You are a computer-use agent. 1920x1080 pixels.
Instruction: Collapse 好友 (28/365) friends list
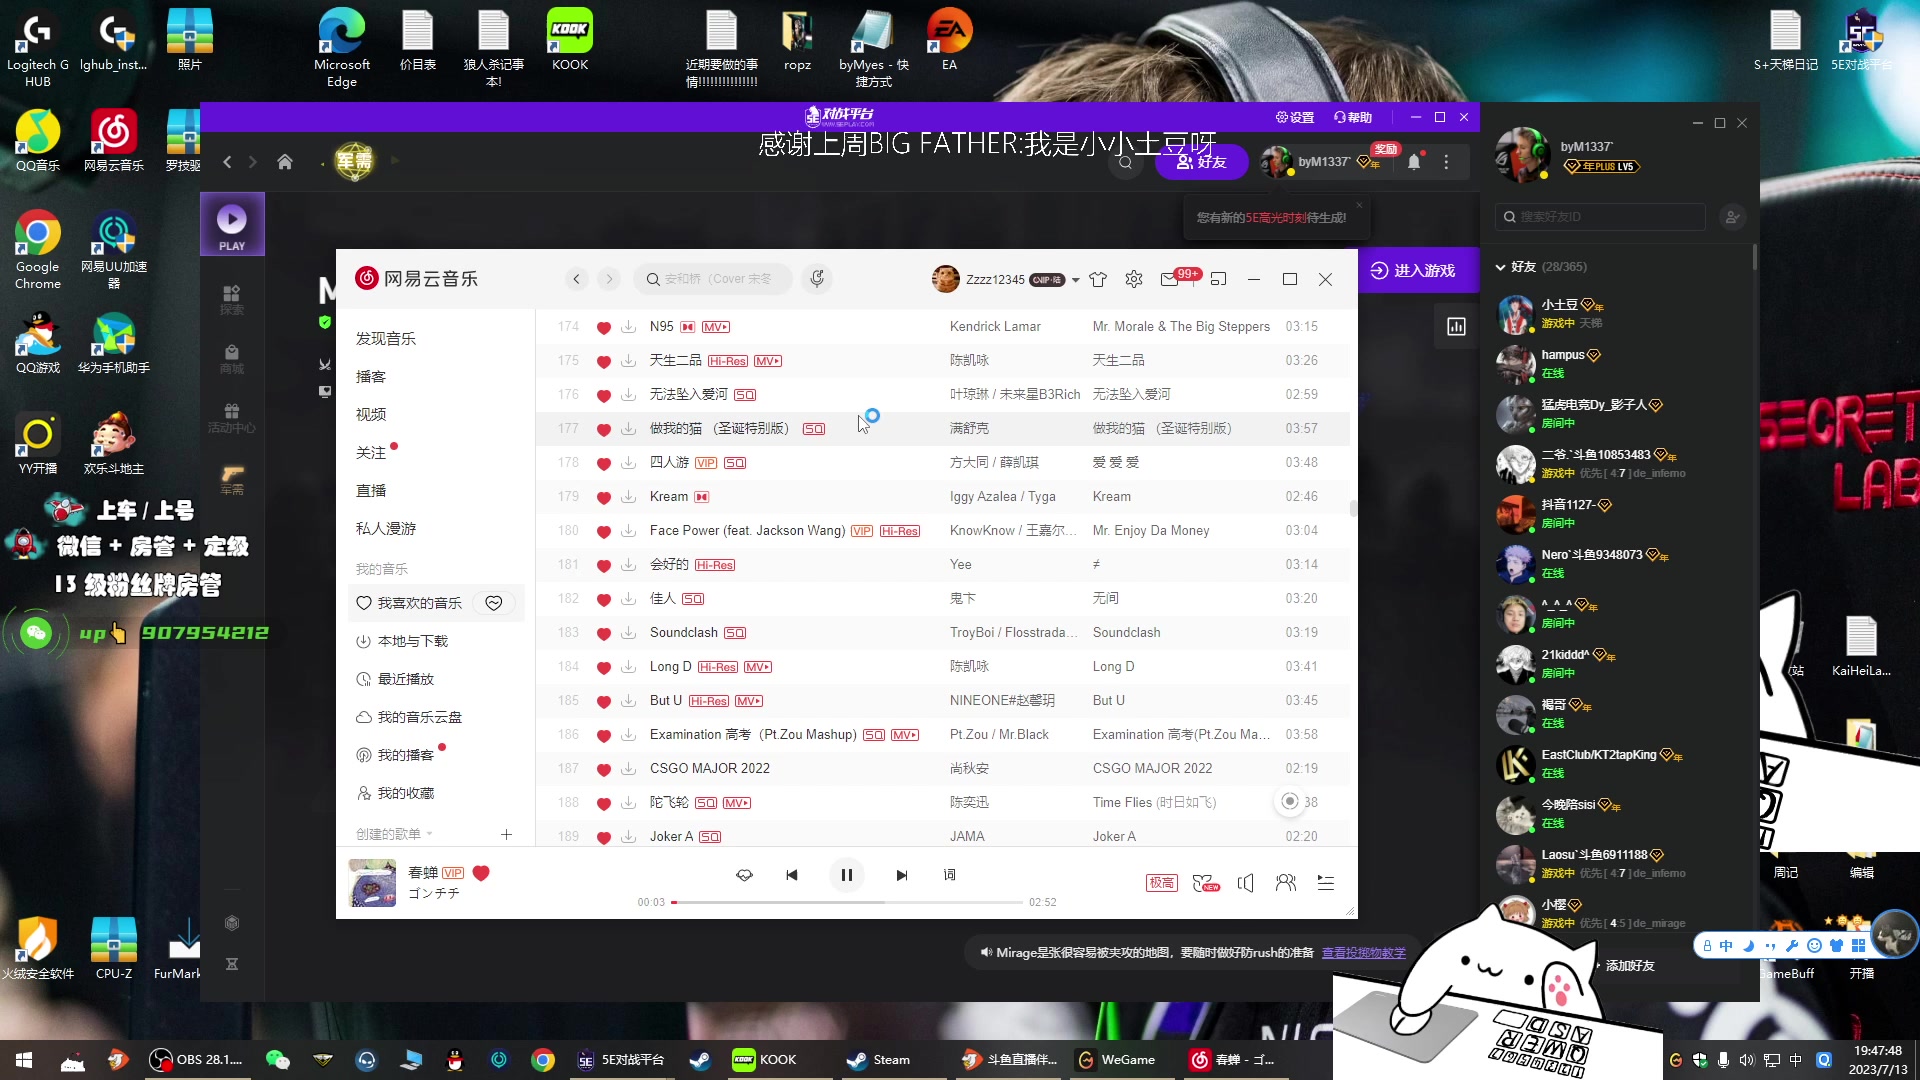pos(1500,267)
